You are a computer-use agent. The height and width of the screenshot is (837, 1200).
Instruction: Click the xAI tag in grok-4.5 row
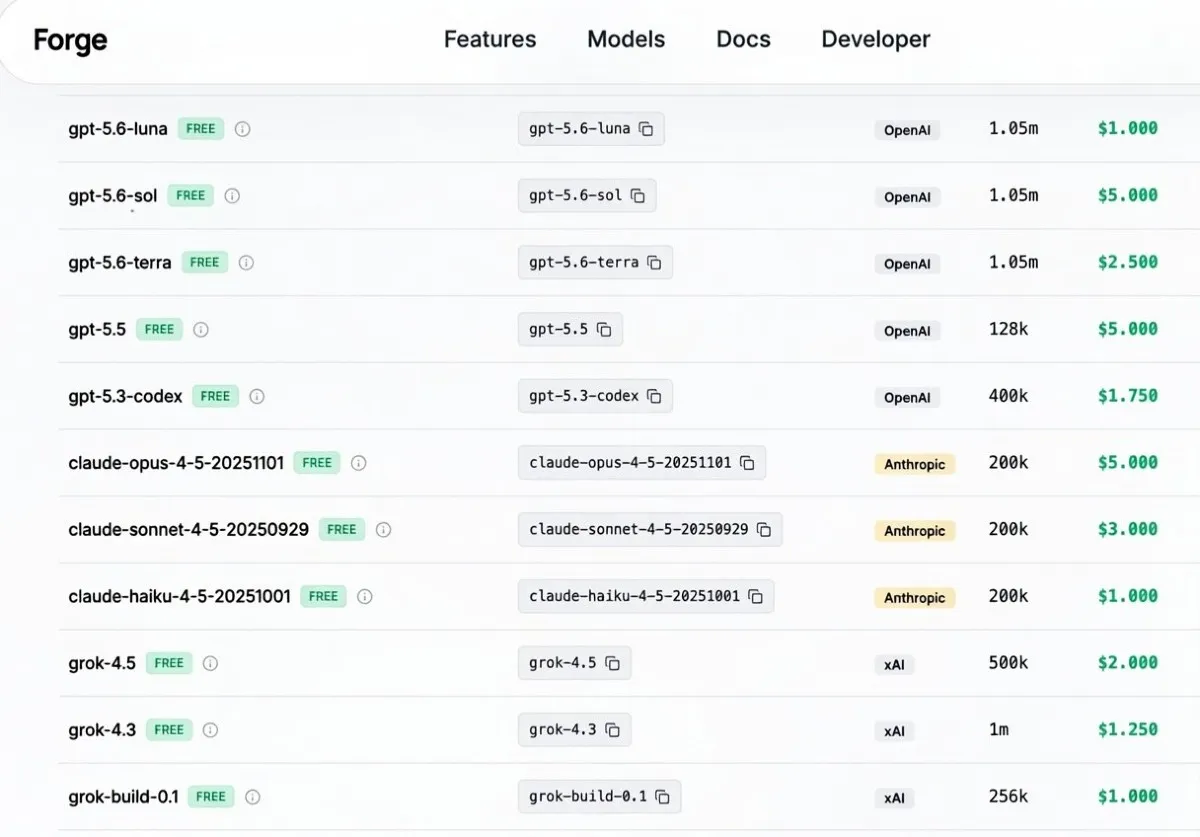pos(894,665)
